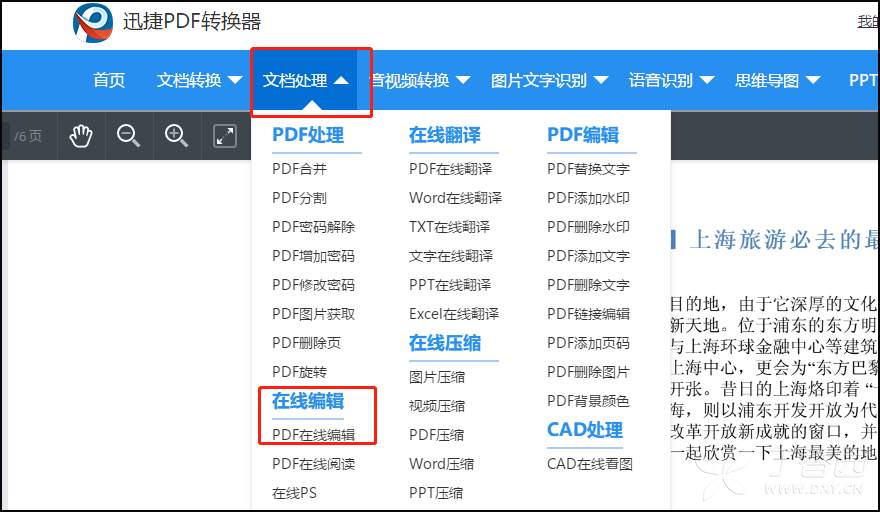
Task: Click the PDF编辑 section heading
Action: click(x=583, y=135)
